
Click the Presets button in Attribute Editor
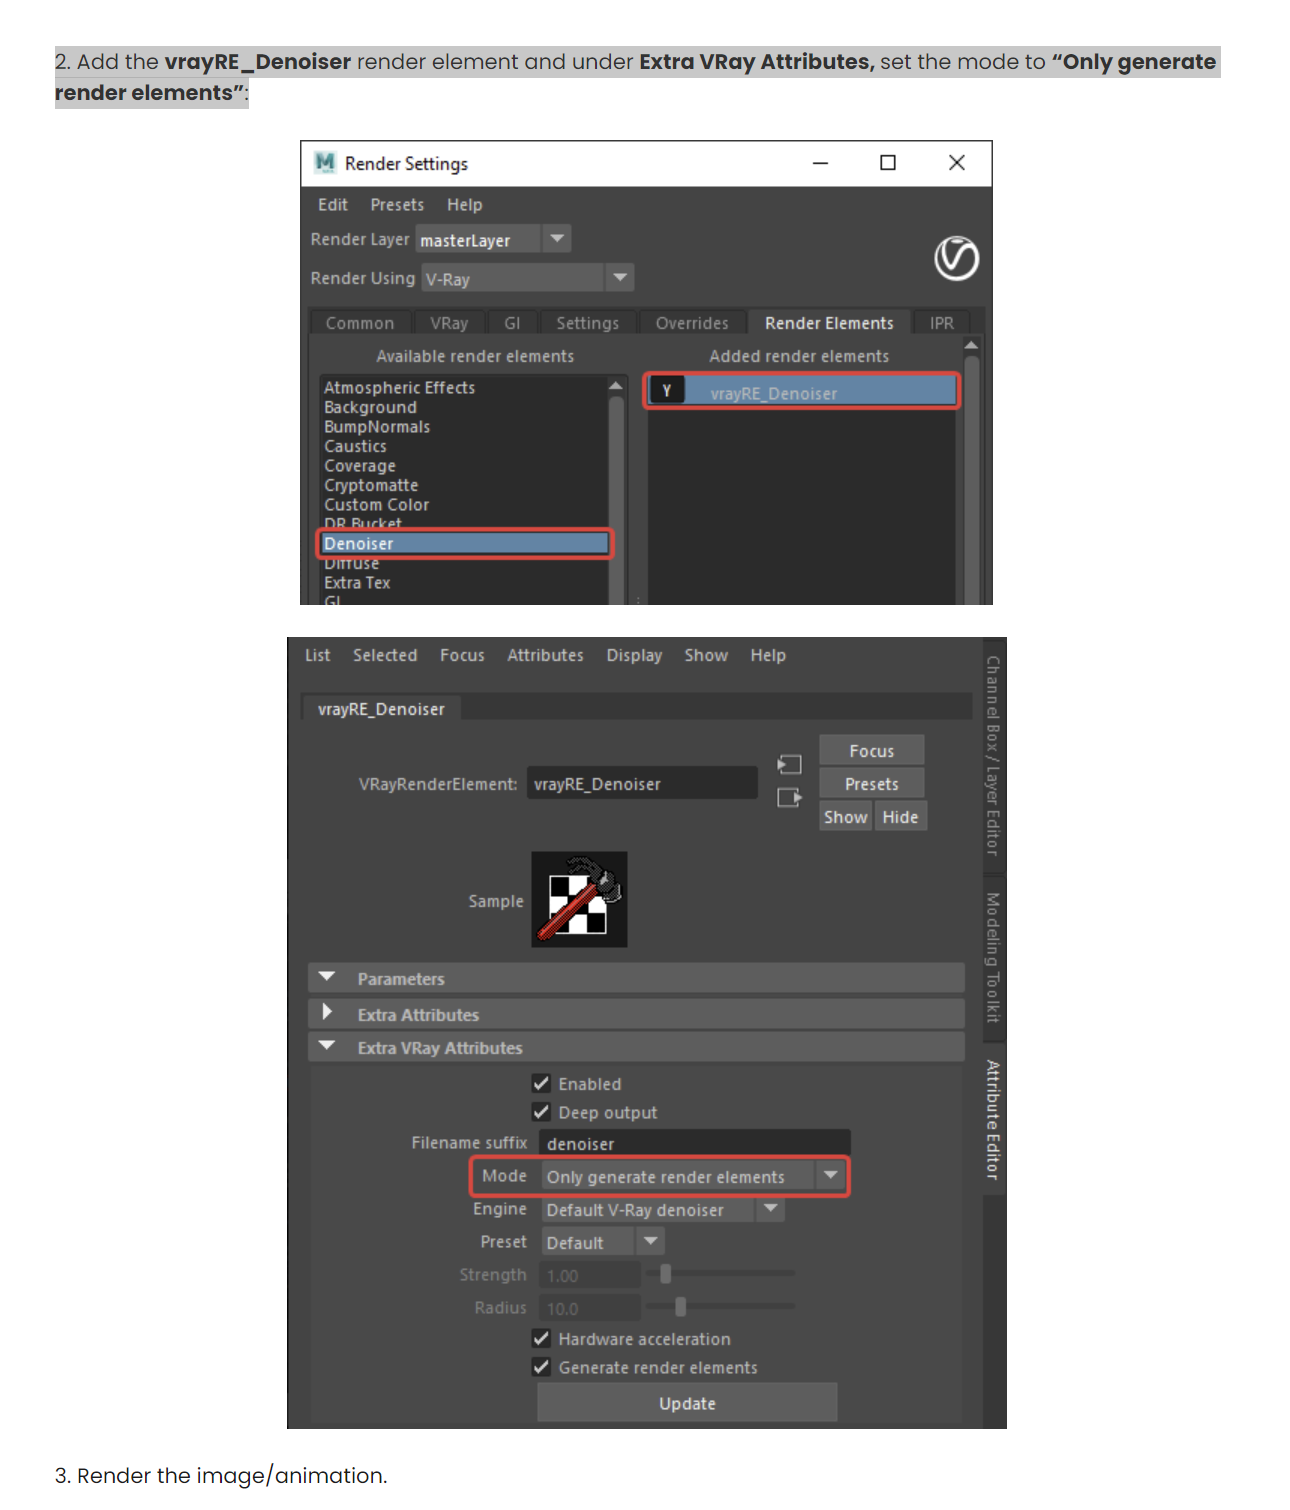point(872,784)
